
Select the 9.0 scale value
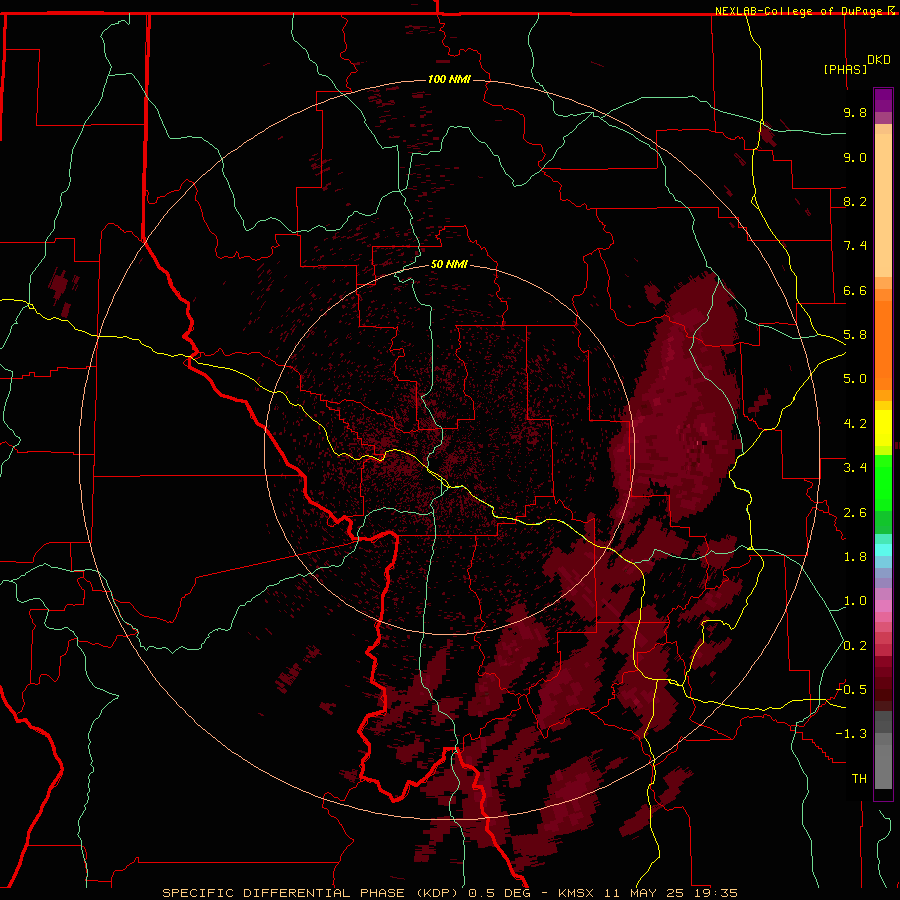[x=855, y=157]
